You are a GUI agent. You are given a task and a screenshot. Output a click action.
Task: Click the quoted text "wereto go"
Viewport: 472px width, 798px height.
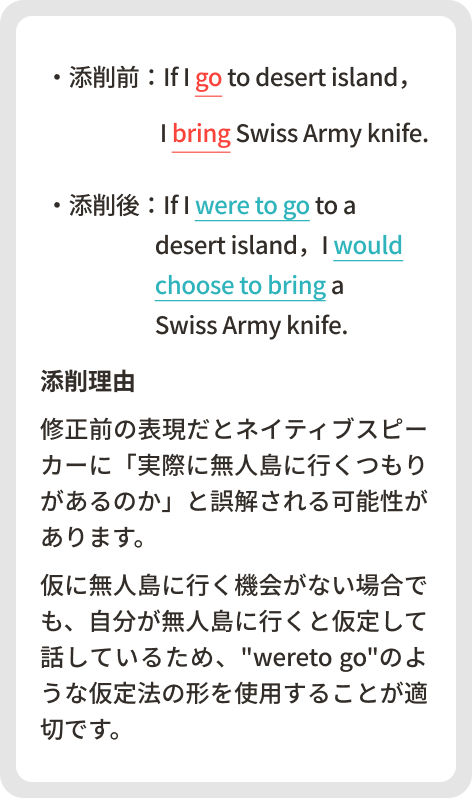pos(310,658)
